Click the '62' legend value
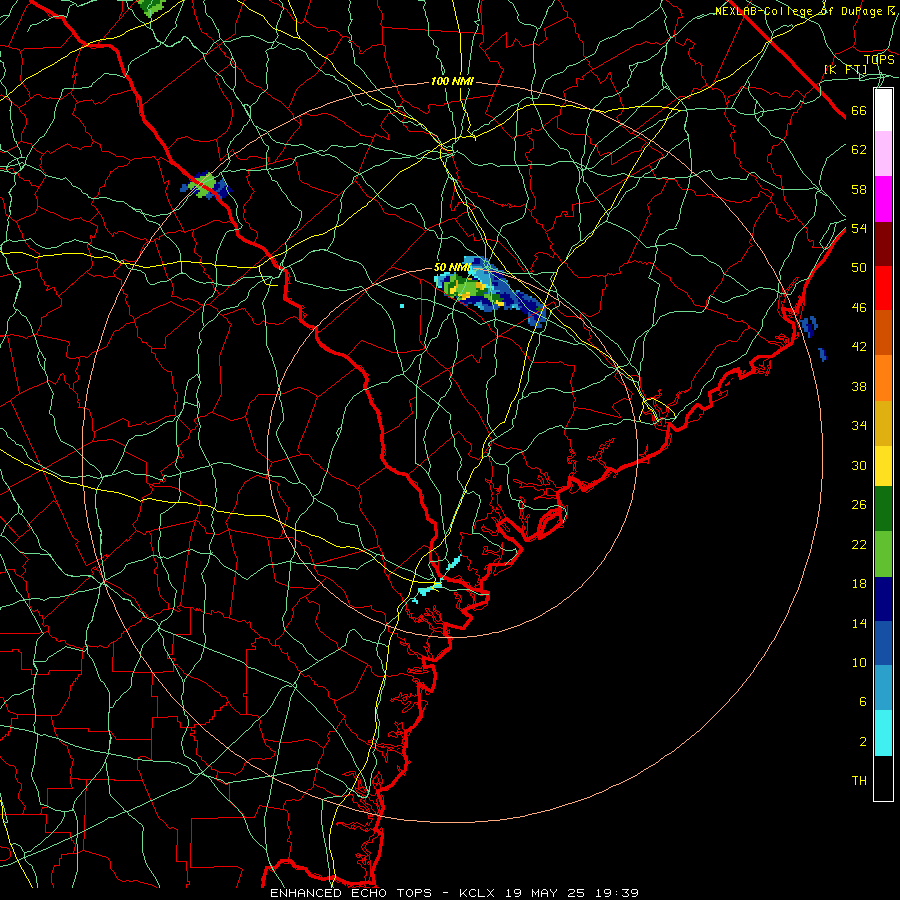The width and height of the screenshot is (900, 900). pyautogui.click(x=859, y=149)
